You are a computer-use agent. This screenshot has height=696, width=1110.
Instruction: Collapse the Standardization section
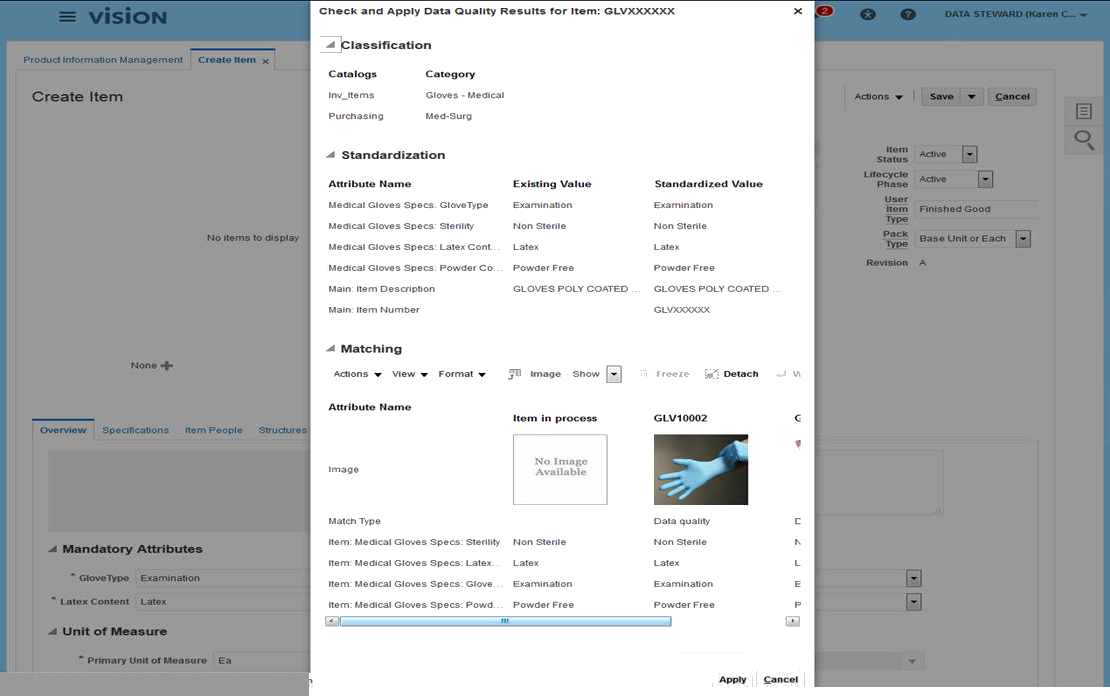[330, 154]
